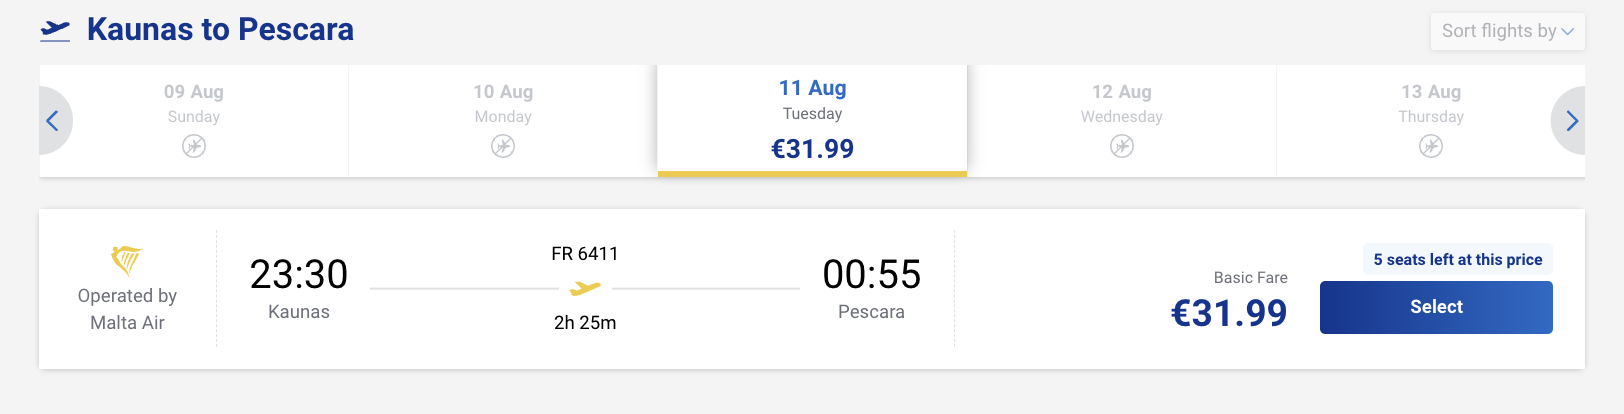Click no-flight icon under 12 Aug Wednesday
Viewport: 1624px width, 414px height.
(1122, 147)
